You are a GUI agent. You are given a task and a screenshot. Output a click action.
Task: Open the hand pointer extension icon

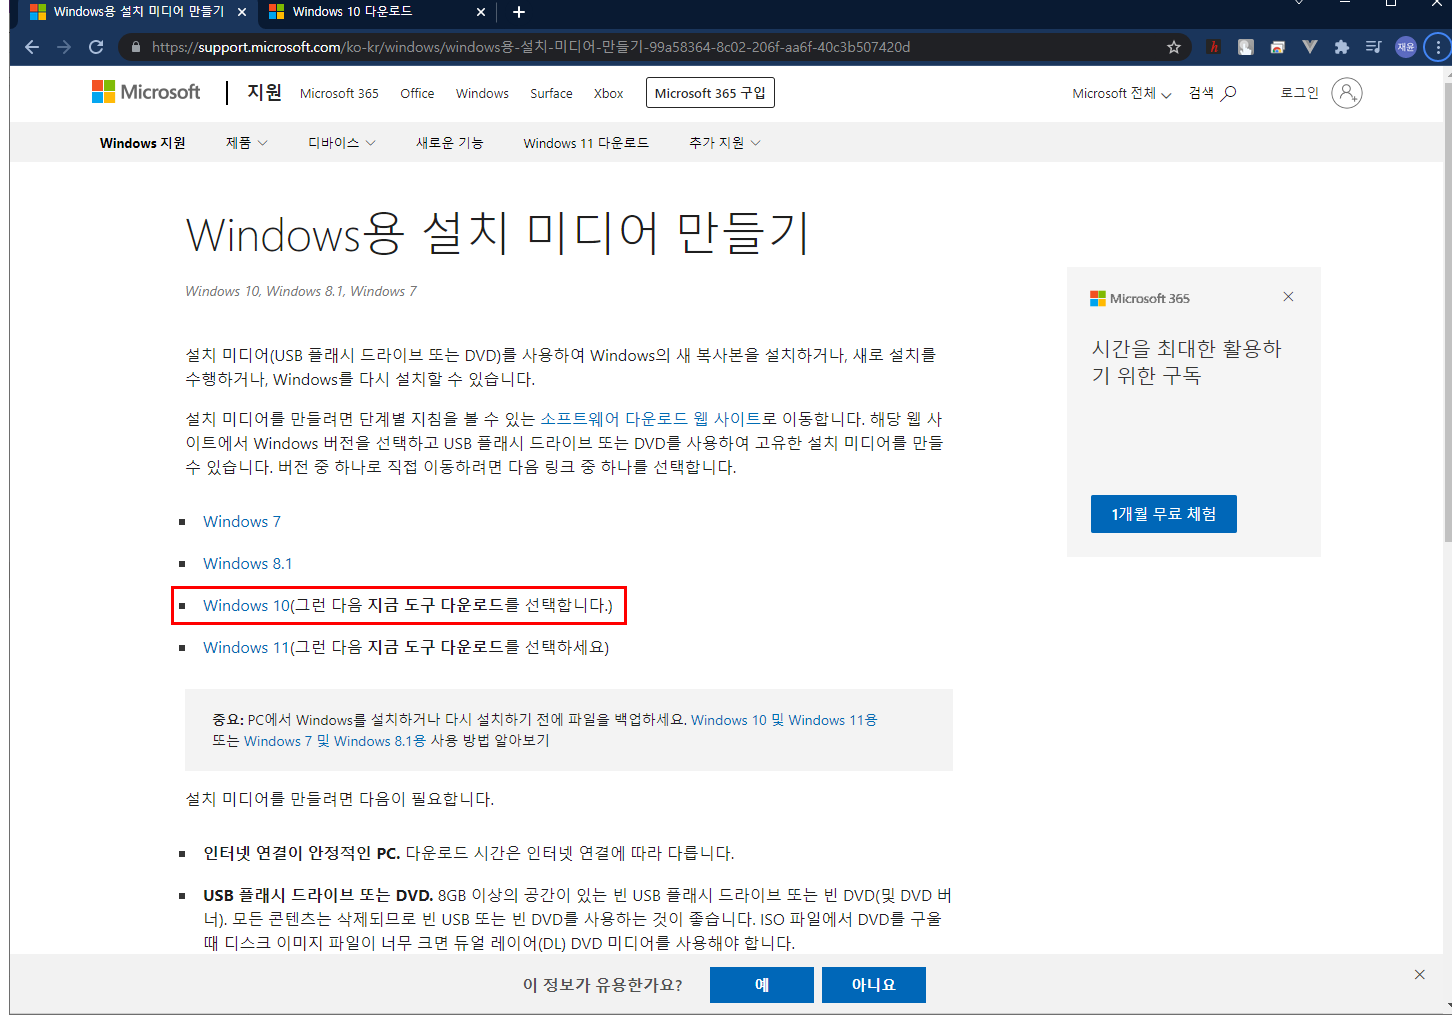pyautogui.click(x=1246, y=47)
